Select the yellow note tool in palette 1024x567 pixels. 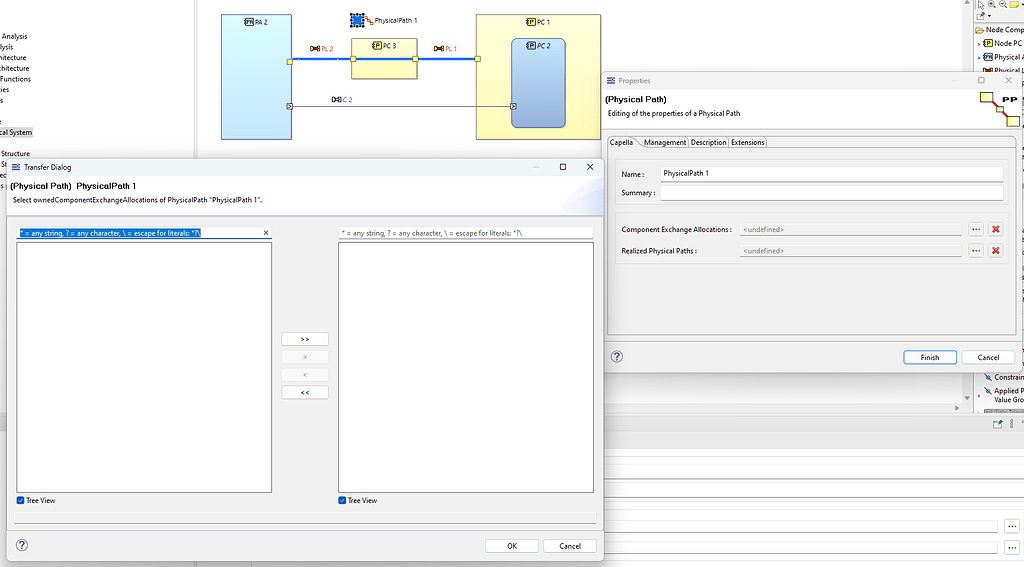click(1014, 5)
